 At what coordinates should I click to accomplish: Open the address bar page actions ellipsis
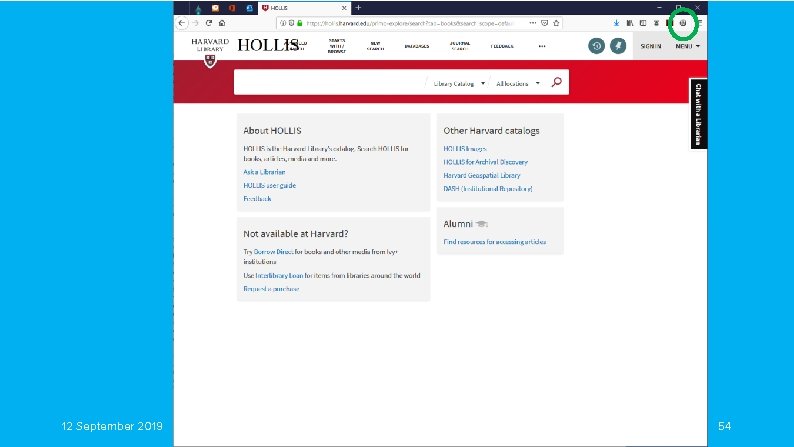[x=533, y=23]
